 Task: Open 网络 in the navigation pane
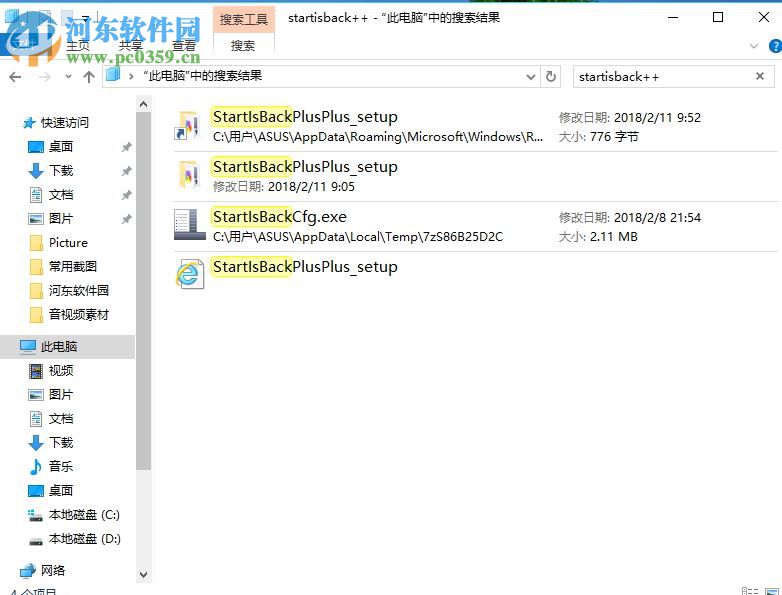tap(52, 570)
